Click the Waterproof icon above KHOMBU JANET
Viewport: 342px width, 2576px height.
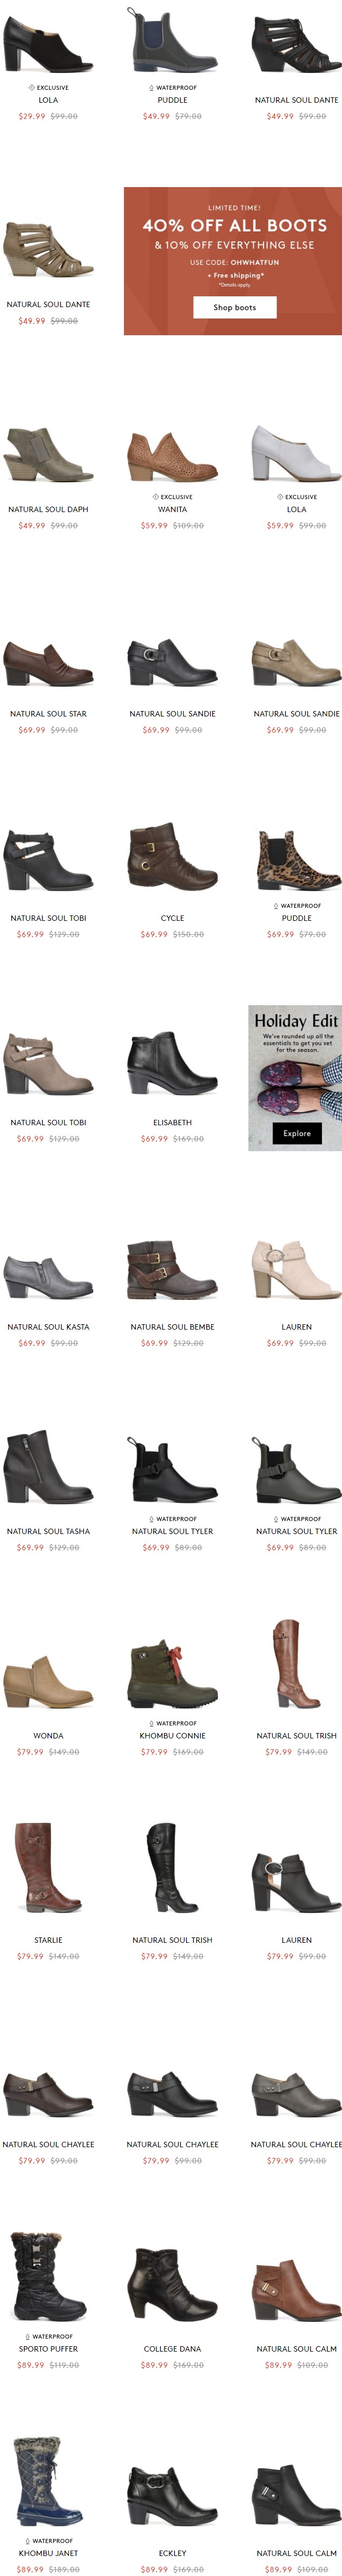pos(28,2540)
